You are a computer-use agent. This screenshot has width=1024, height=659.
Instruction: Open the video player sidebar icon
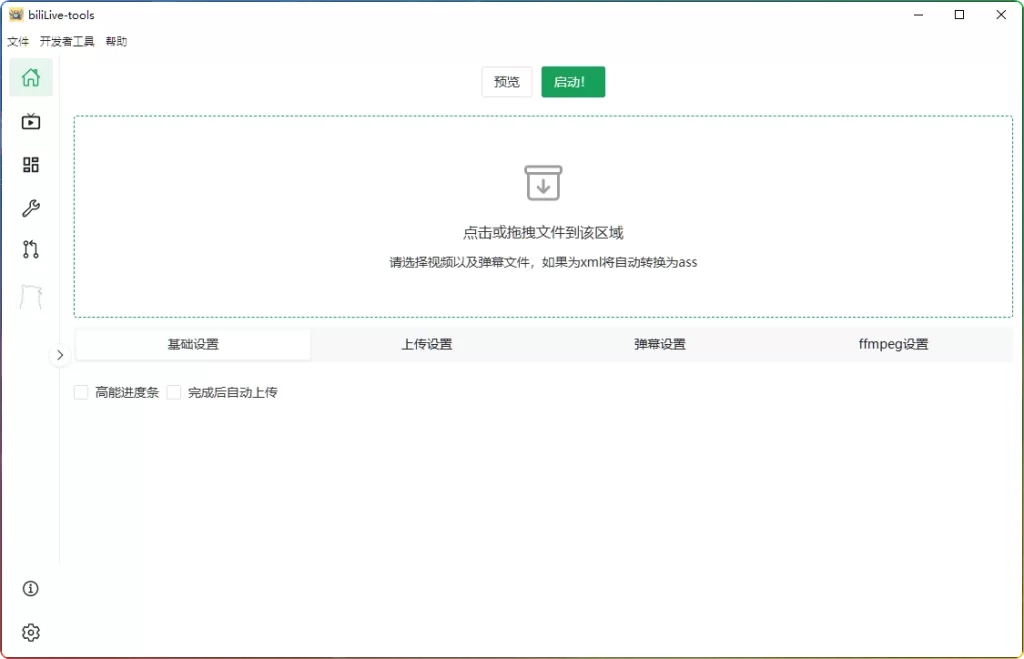tap(30, 121)
